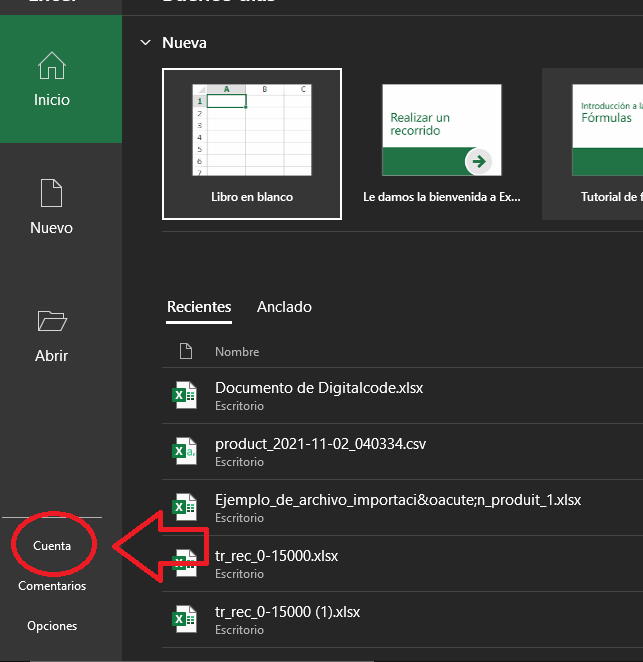The width and height of the screenshot is (643, 662).
Task: Click the Nuevo blank page icon
Action: coord(51,194)
